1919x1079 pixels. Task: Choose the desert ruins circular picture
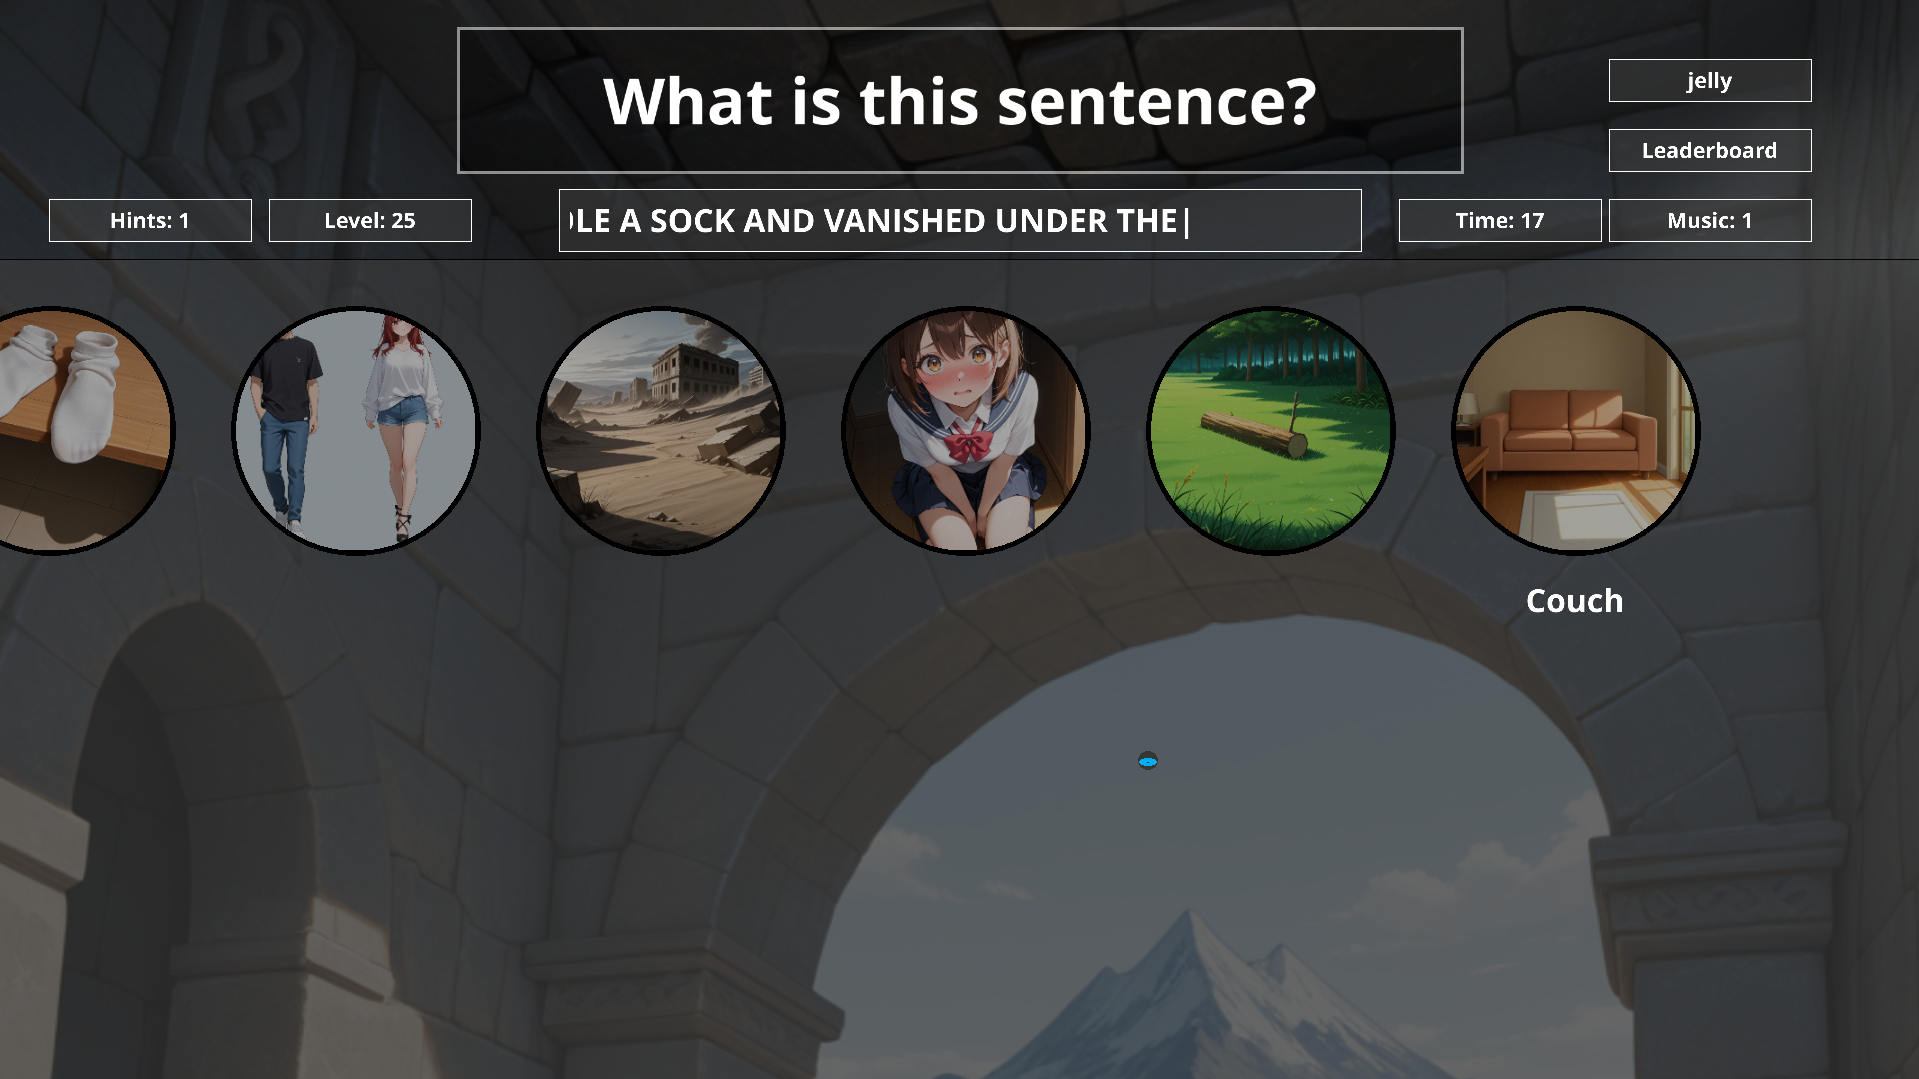[661, 430]
